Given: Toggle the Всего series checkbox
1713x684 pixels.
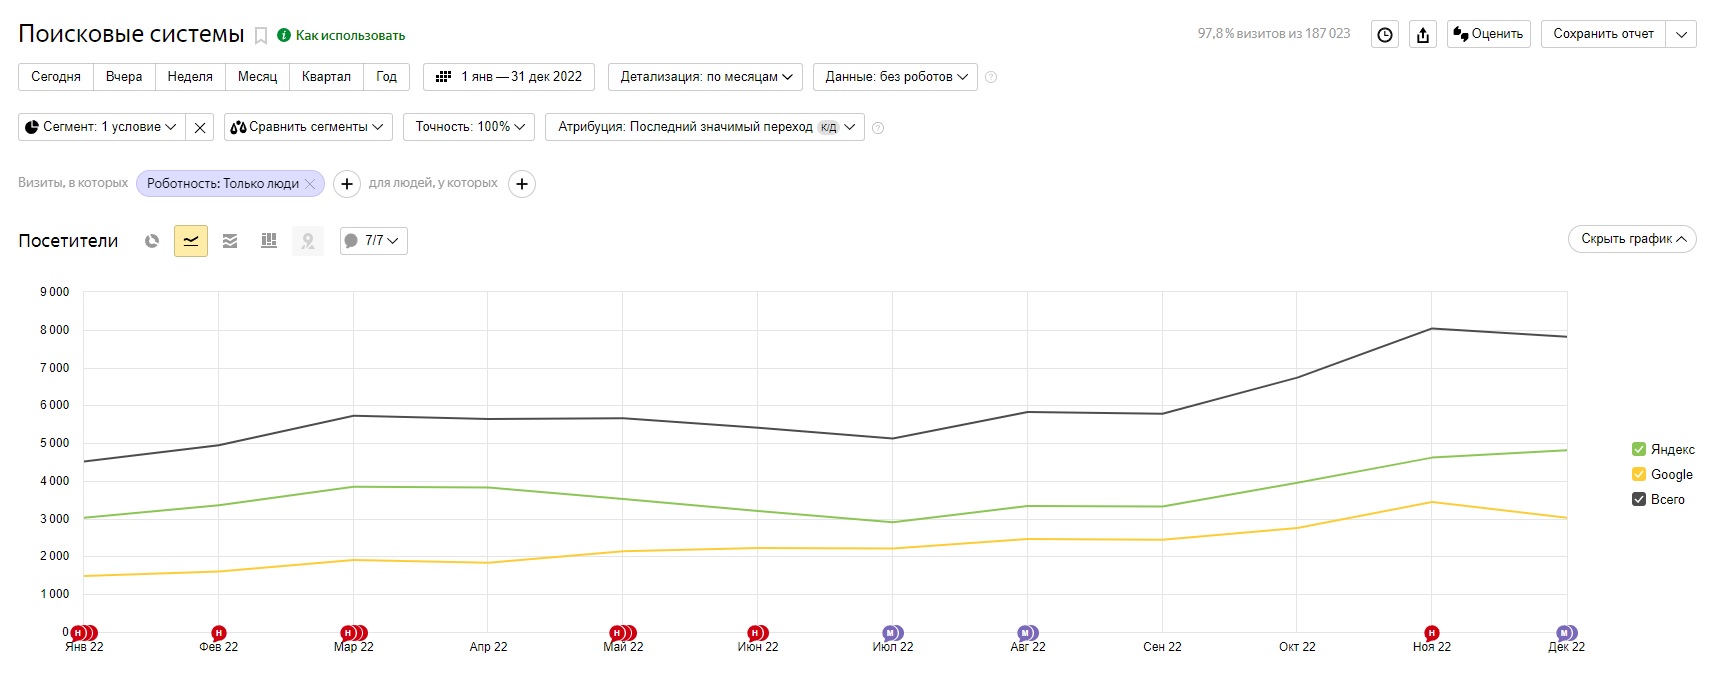Looking at the screenshot, I should pos(1639,499).
